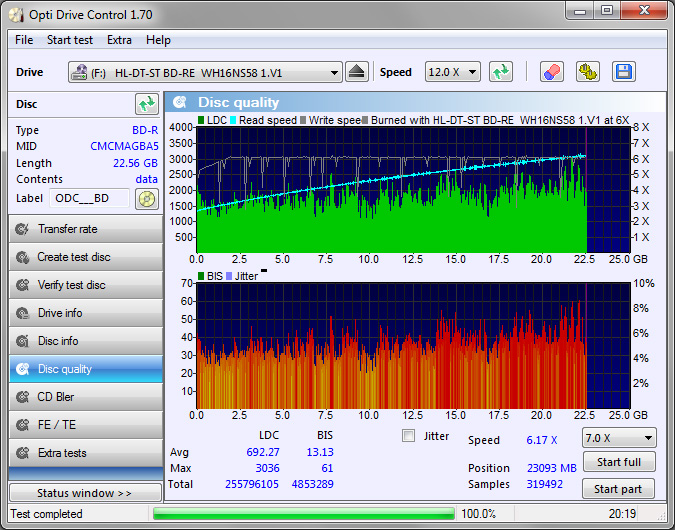Click the Disc quality header icon
Image resolution: width=675 pixels, height=530 pixels.
click(181, 102)
